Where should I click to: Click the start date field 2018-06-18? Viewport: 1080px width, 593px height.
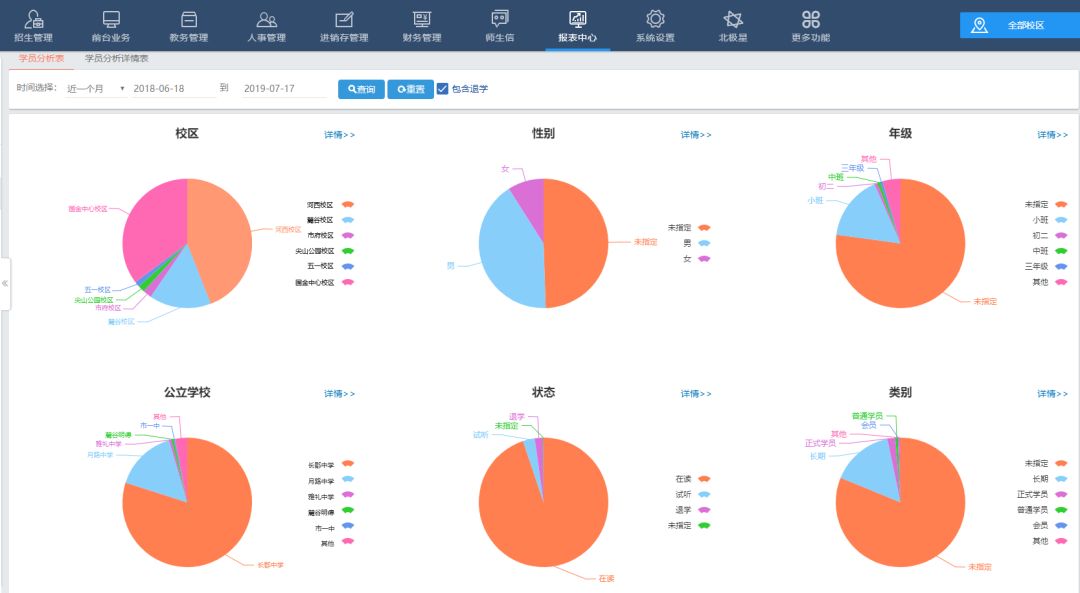[172, 89]
